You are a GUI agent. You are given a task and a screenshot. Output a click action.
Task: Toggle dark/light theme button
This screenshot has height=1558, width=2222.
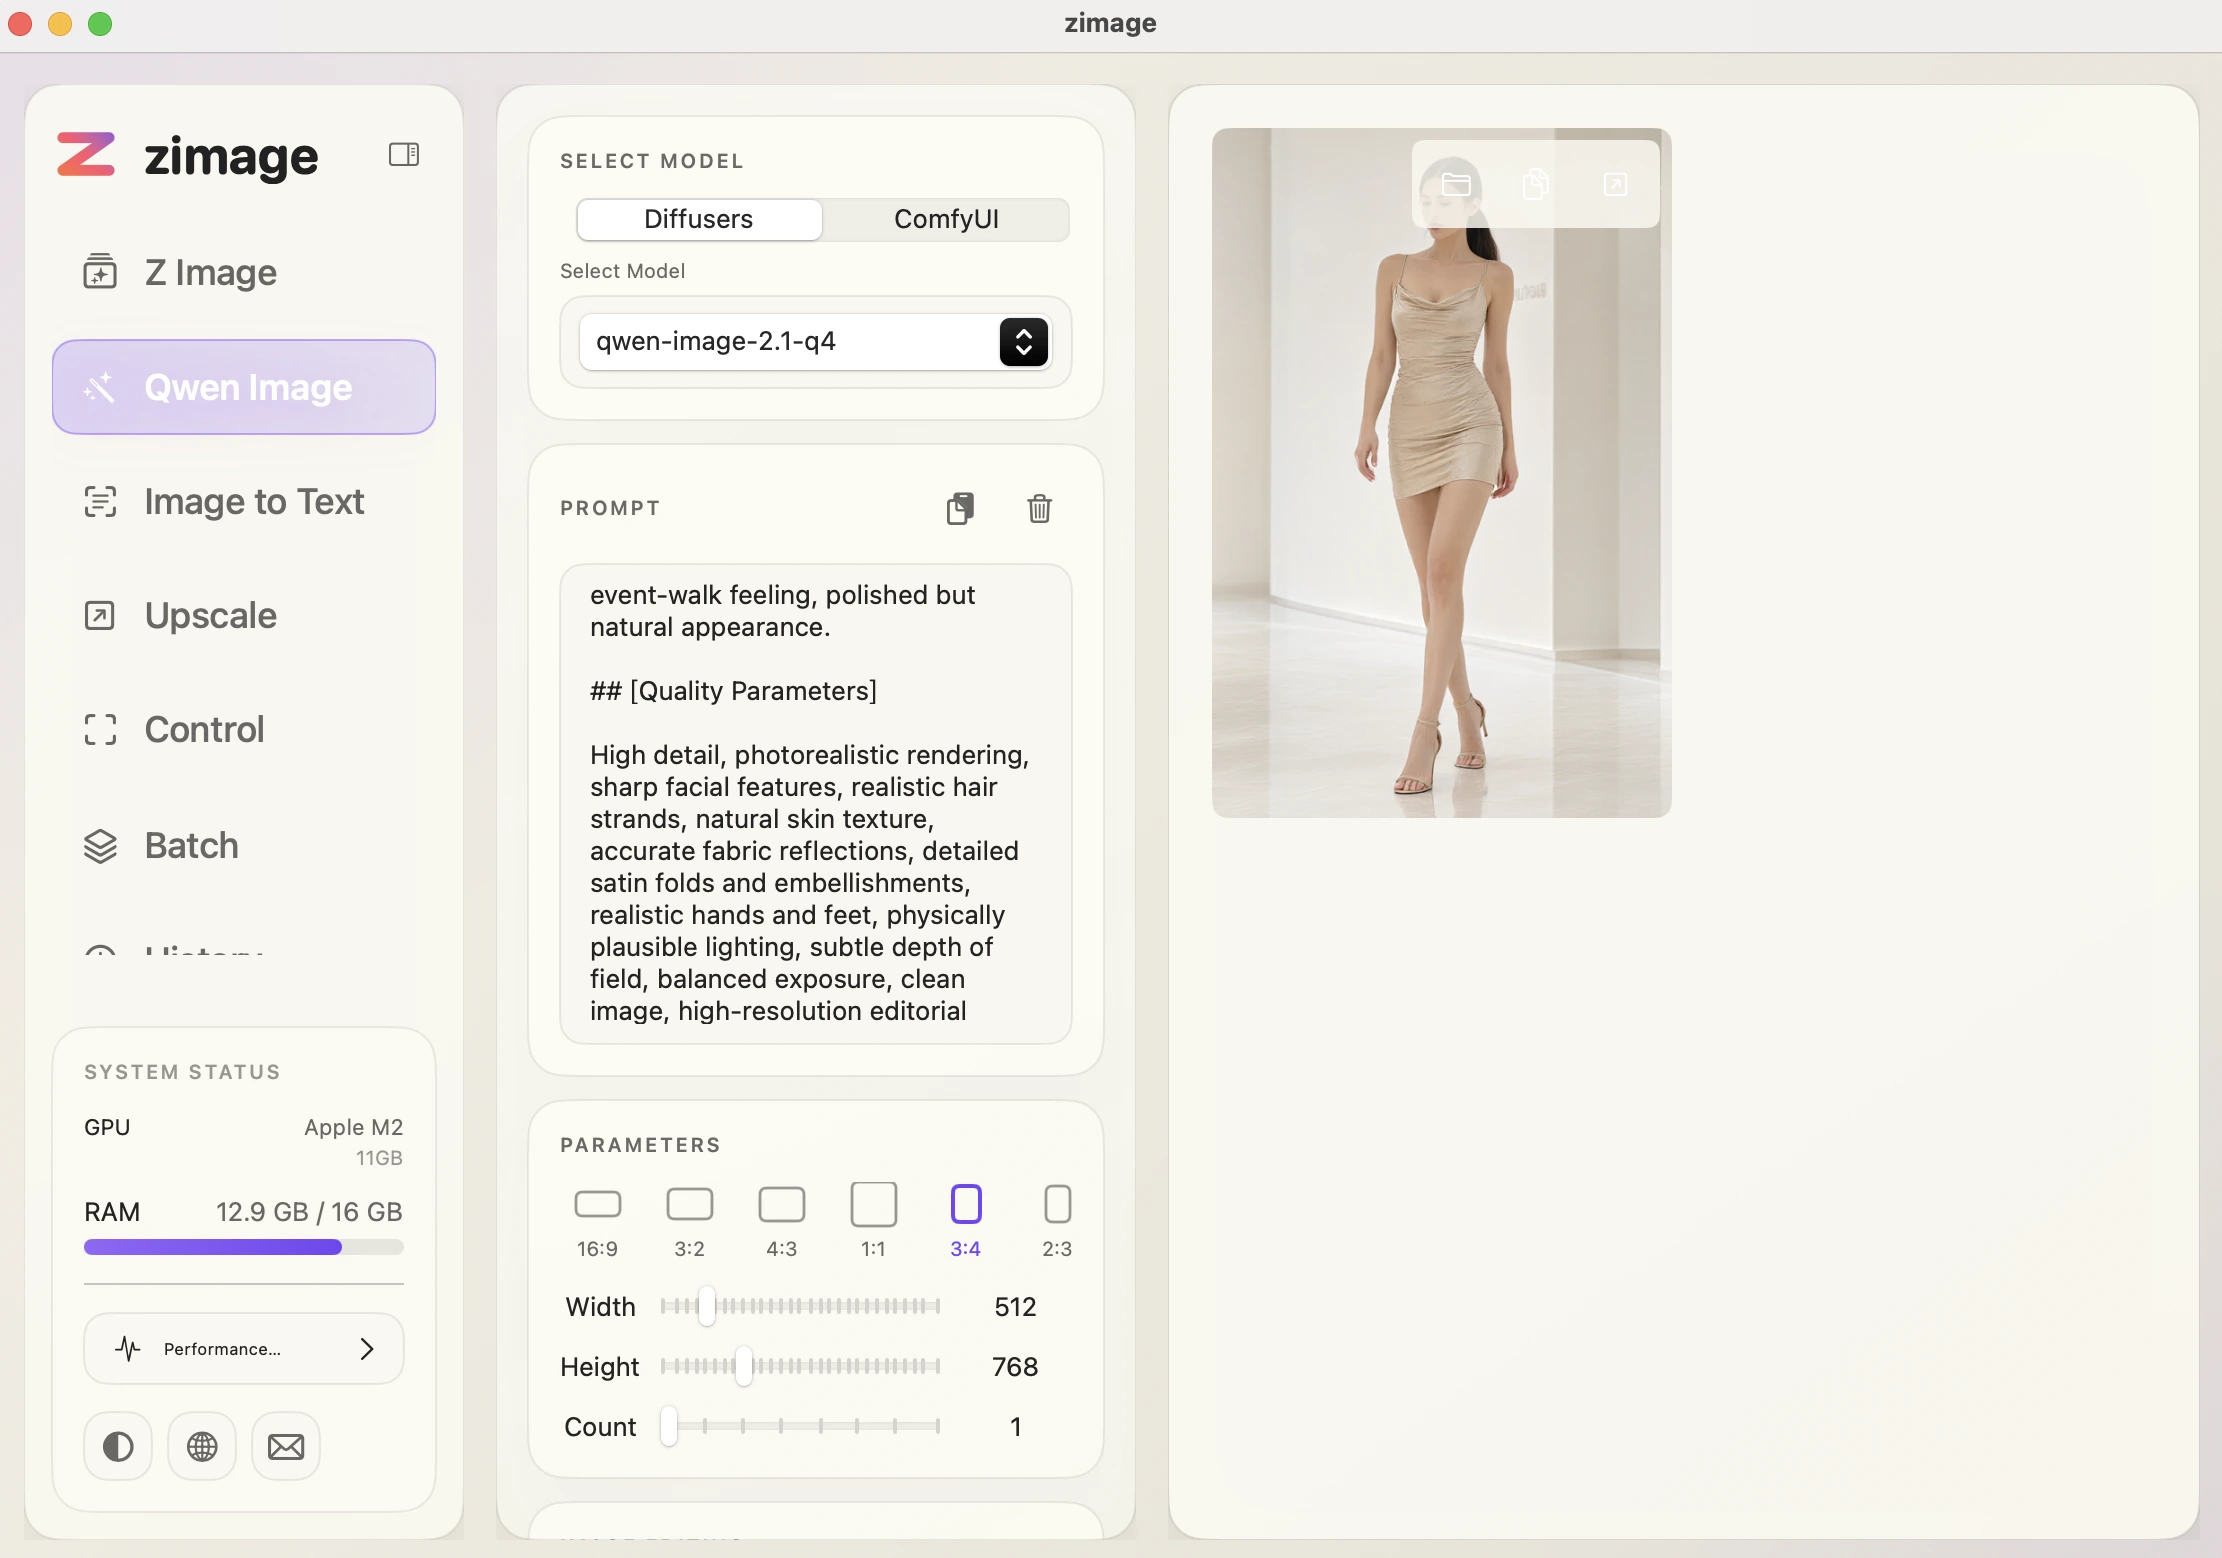pyautogui.click(x=118, y=1446)
